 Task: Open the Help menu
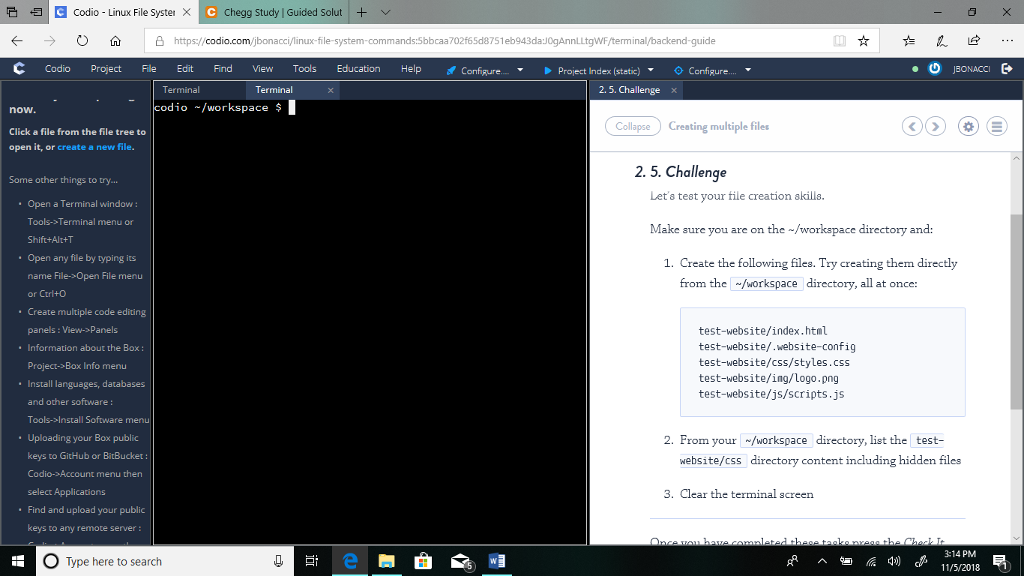point(411,69)
